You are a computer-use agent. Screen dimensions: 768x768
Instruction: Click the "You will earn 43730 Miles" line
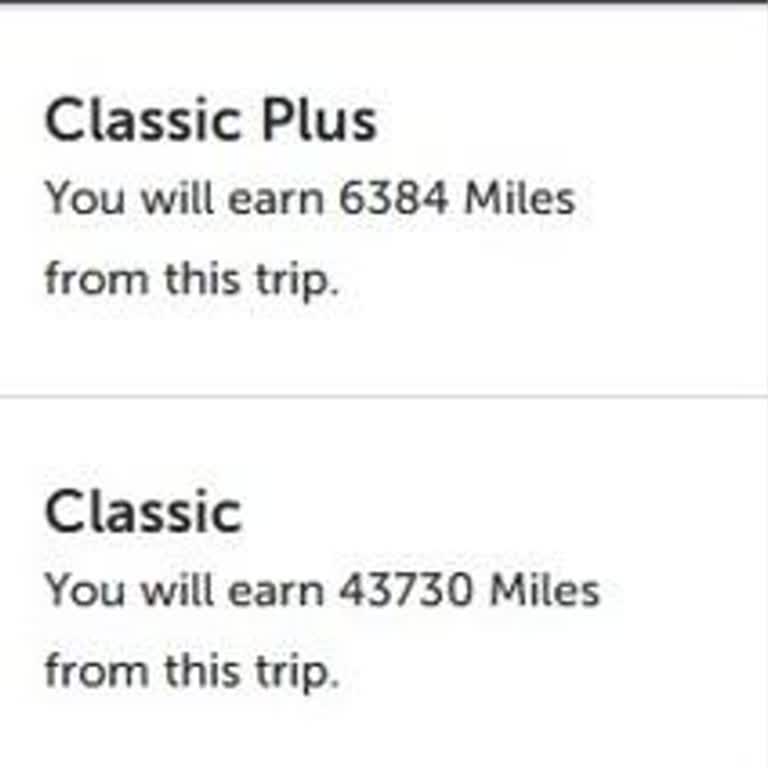[x=322, y=590]
